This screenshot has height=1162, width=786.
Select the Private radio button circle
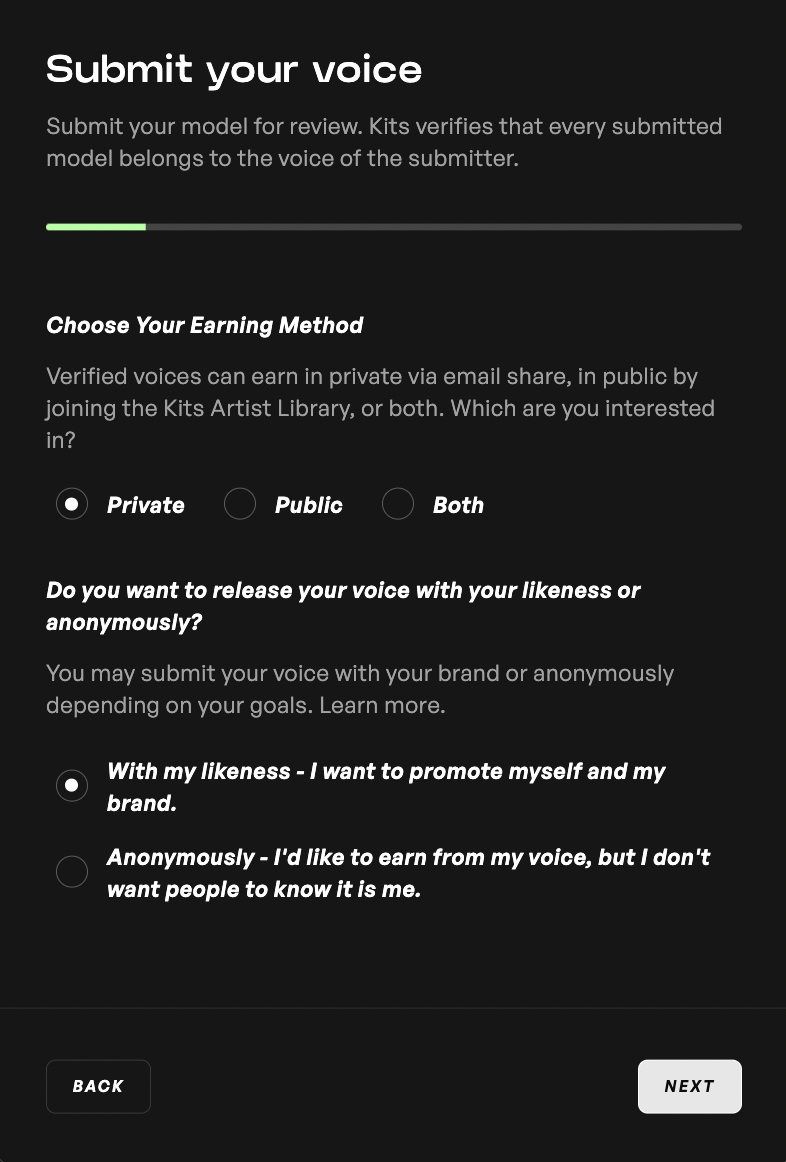(x=72, y=504)
